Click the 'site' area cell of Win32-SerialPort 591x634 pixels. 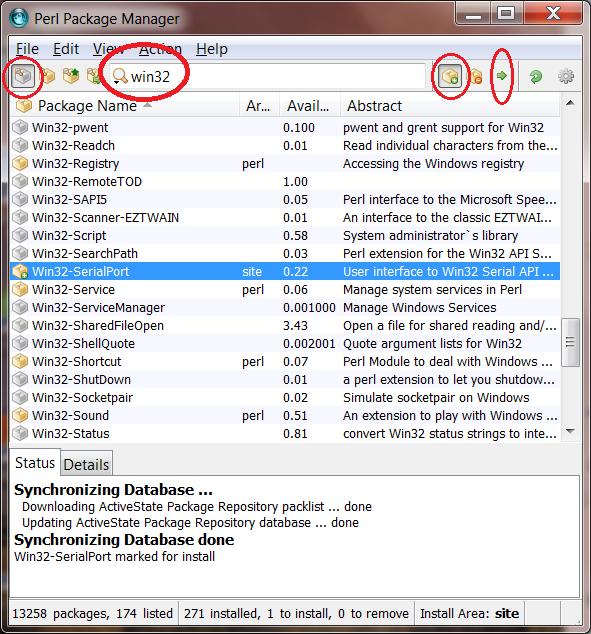[252, 272]
